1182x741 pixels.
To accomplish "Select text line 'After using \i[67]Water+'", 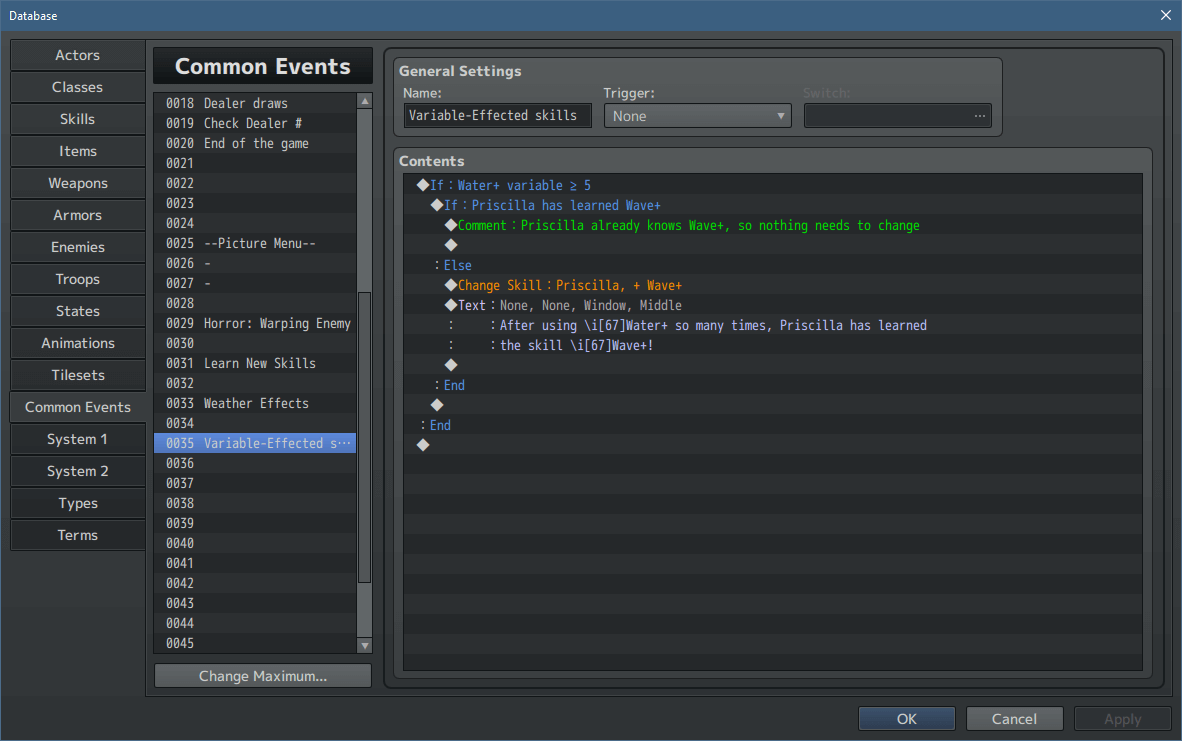I will click(x=773, y=325).
